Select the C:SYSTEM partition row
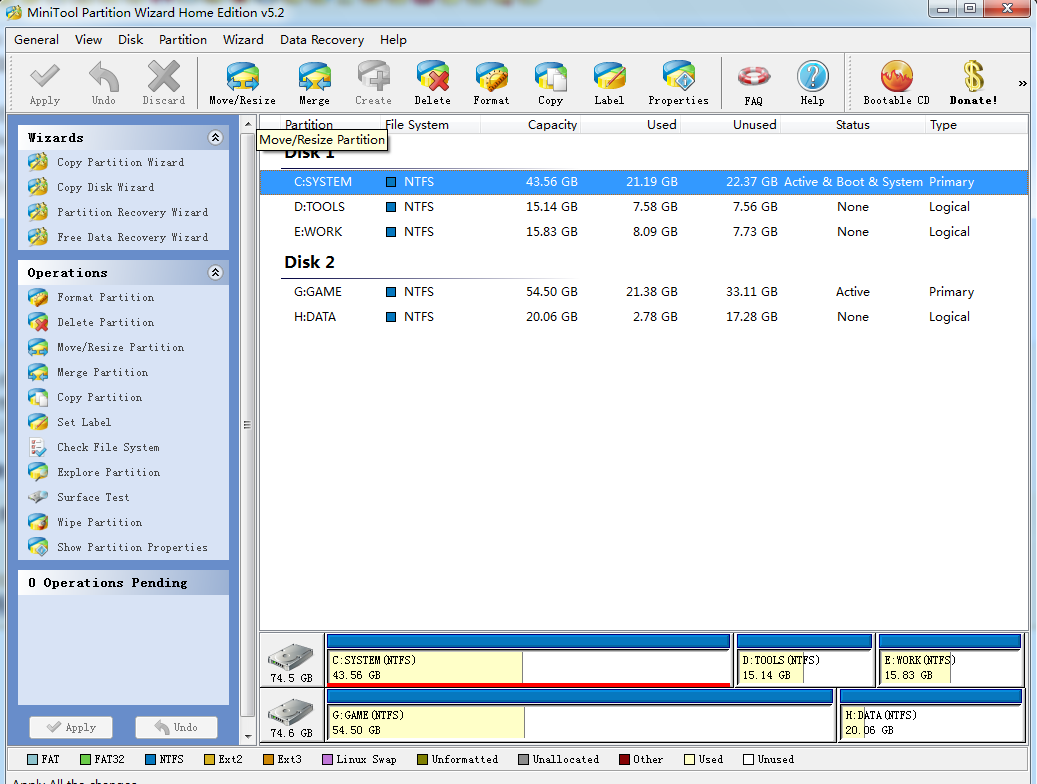Viewport: 1037px width, 784px height. coord(643,182)
